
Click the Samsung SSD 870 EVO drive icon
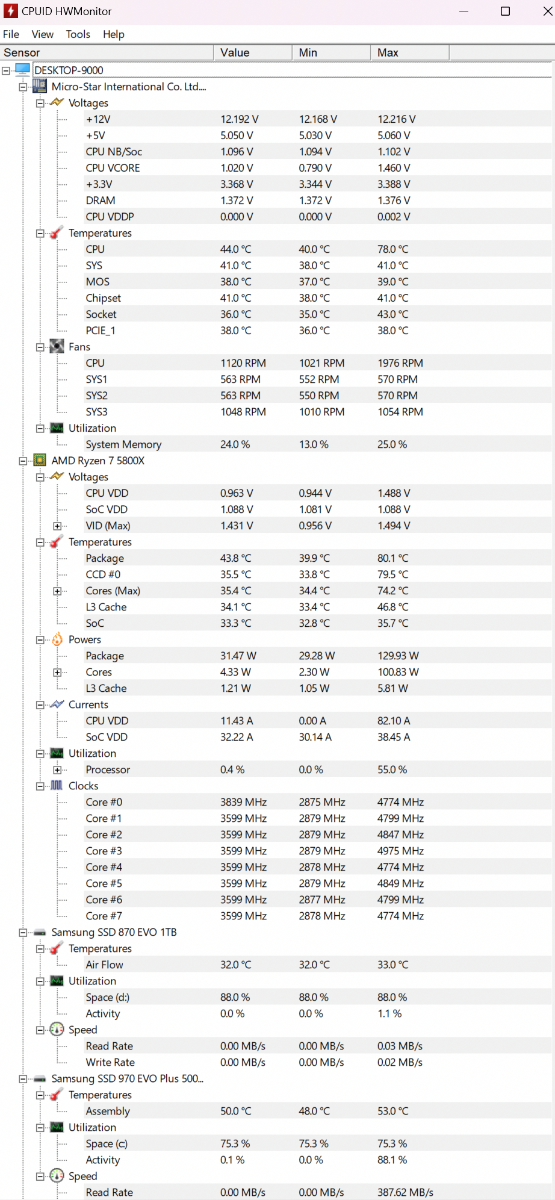[x=40, y=932]
